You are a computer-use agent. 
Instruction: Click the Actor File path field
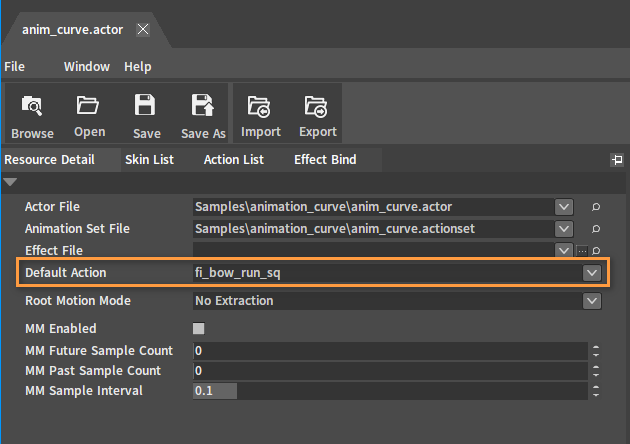tap(374, 207)
